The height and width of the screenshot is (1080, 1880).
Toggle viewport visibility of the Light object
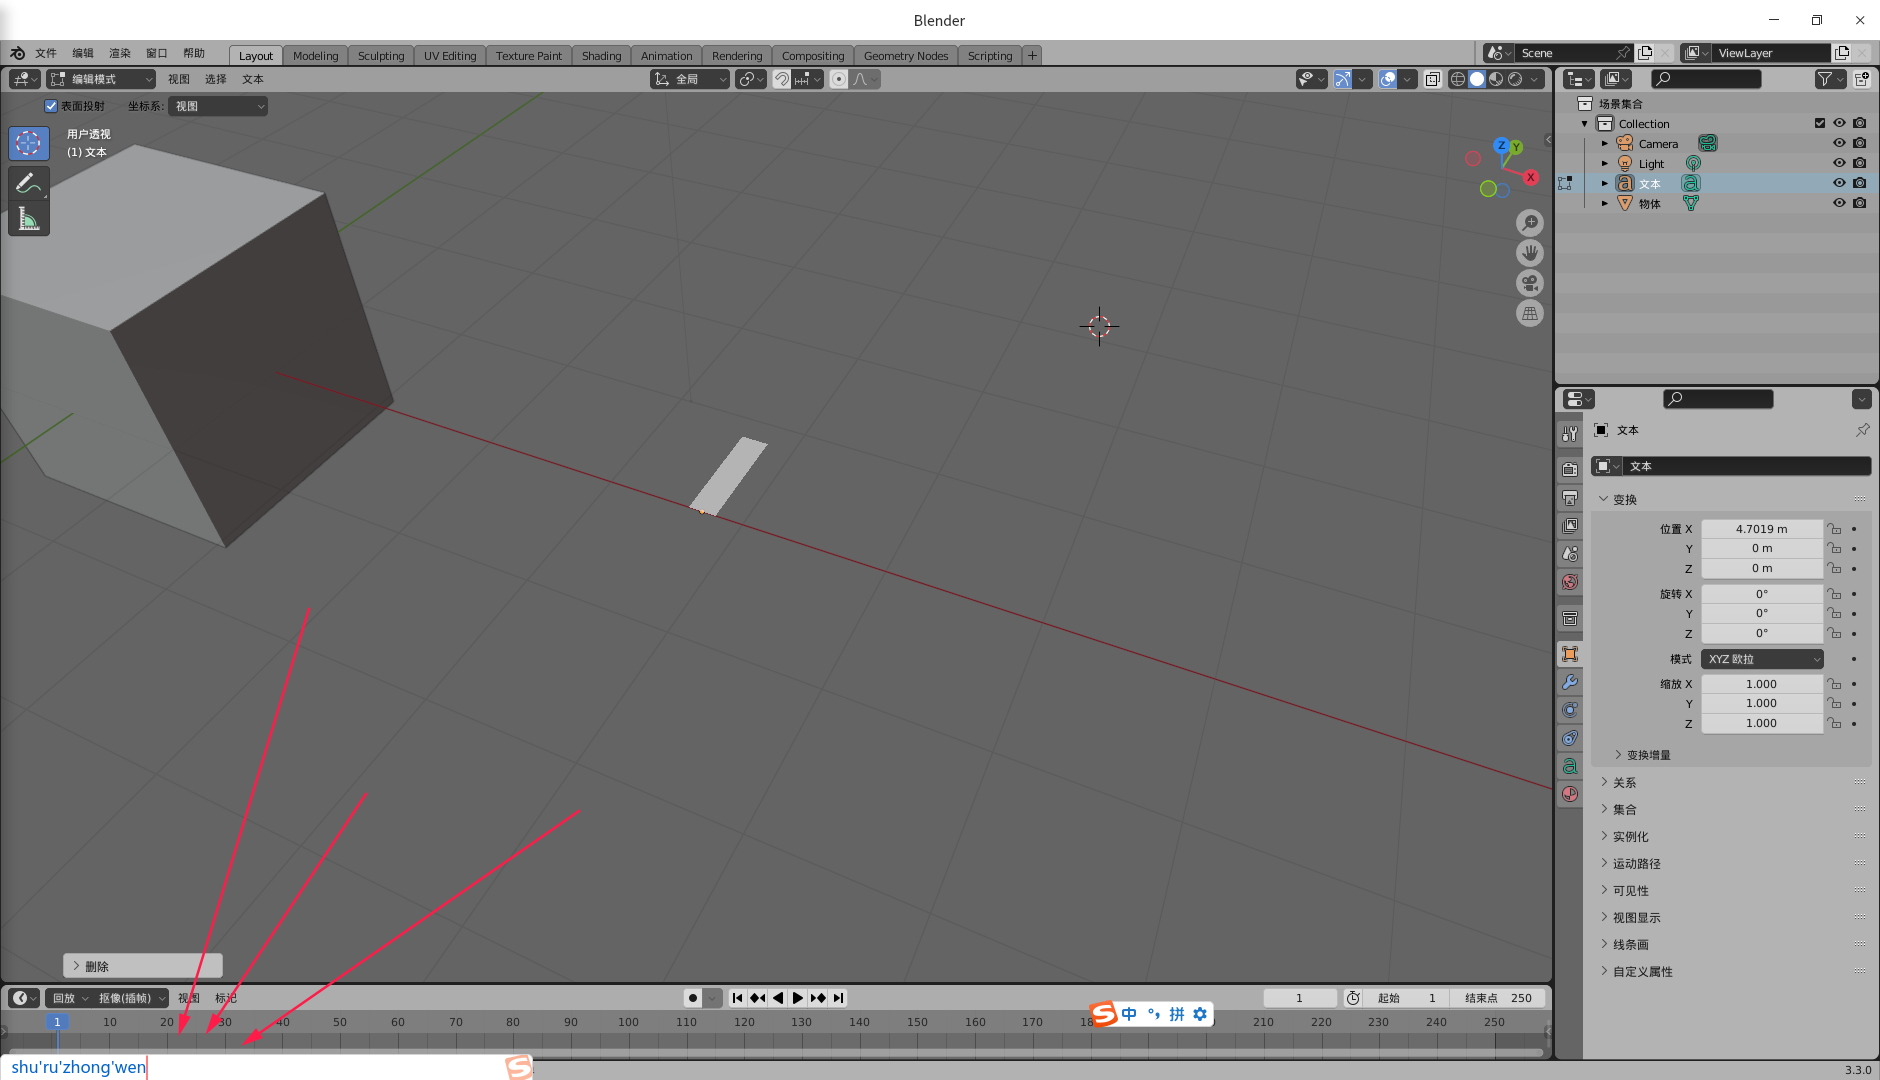pos(1839,163)
